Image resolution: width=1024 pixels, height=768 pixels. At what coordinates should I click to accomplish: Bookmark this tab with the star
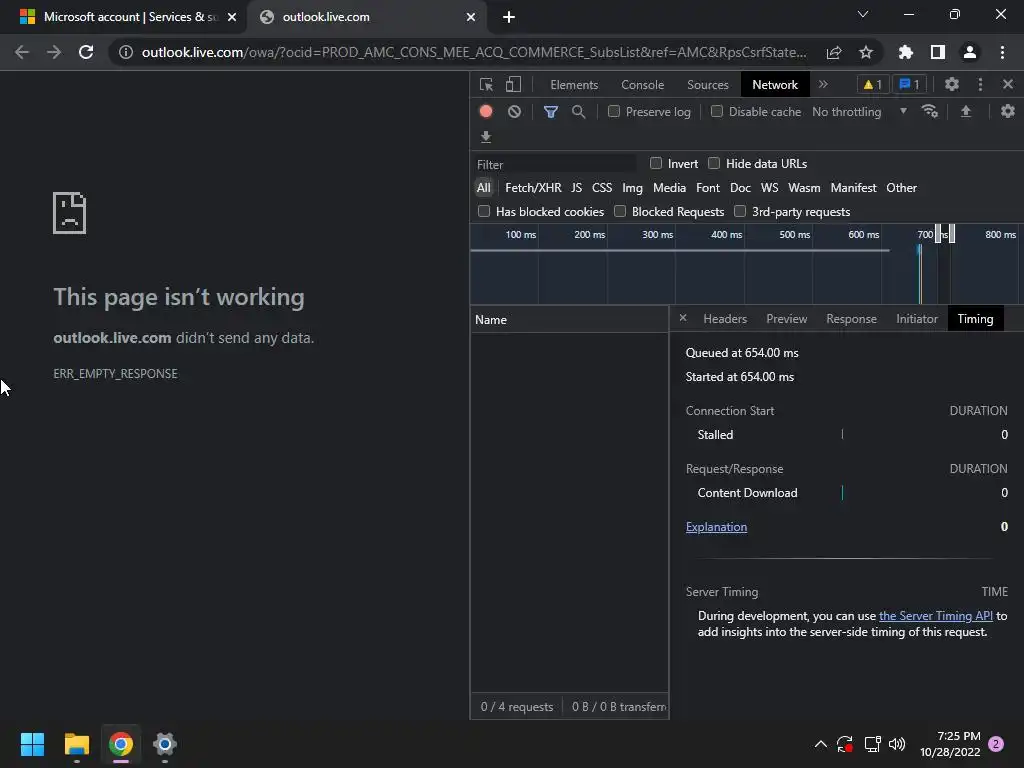[866, 52]
